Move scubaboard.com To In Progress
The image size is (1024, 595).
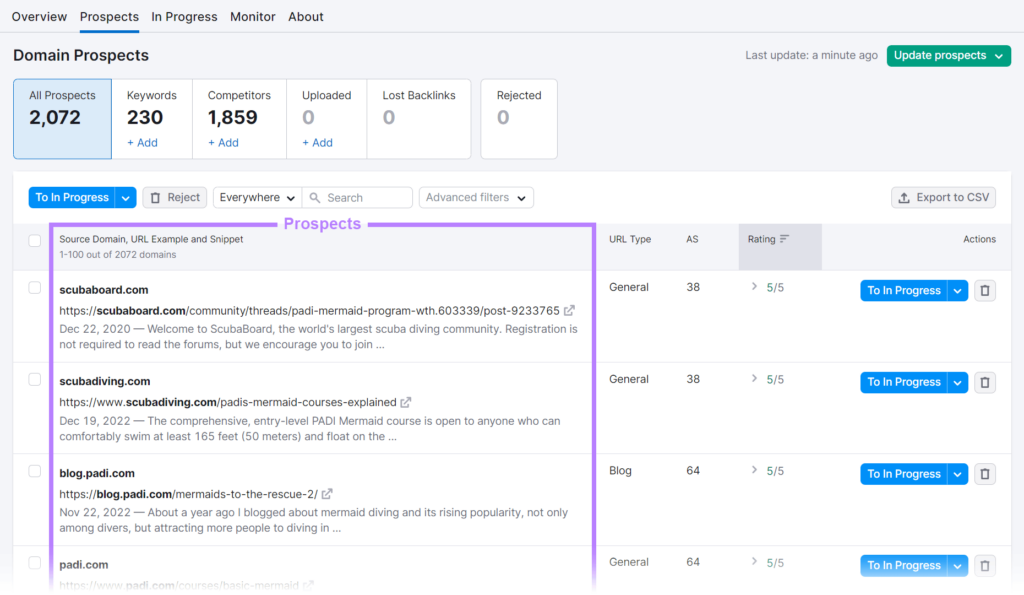point(904,291)
